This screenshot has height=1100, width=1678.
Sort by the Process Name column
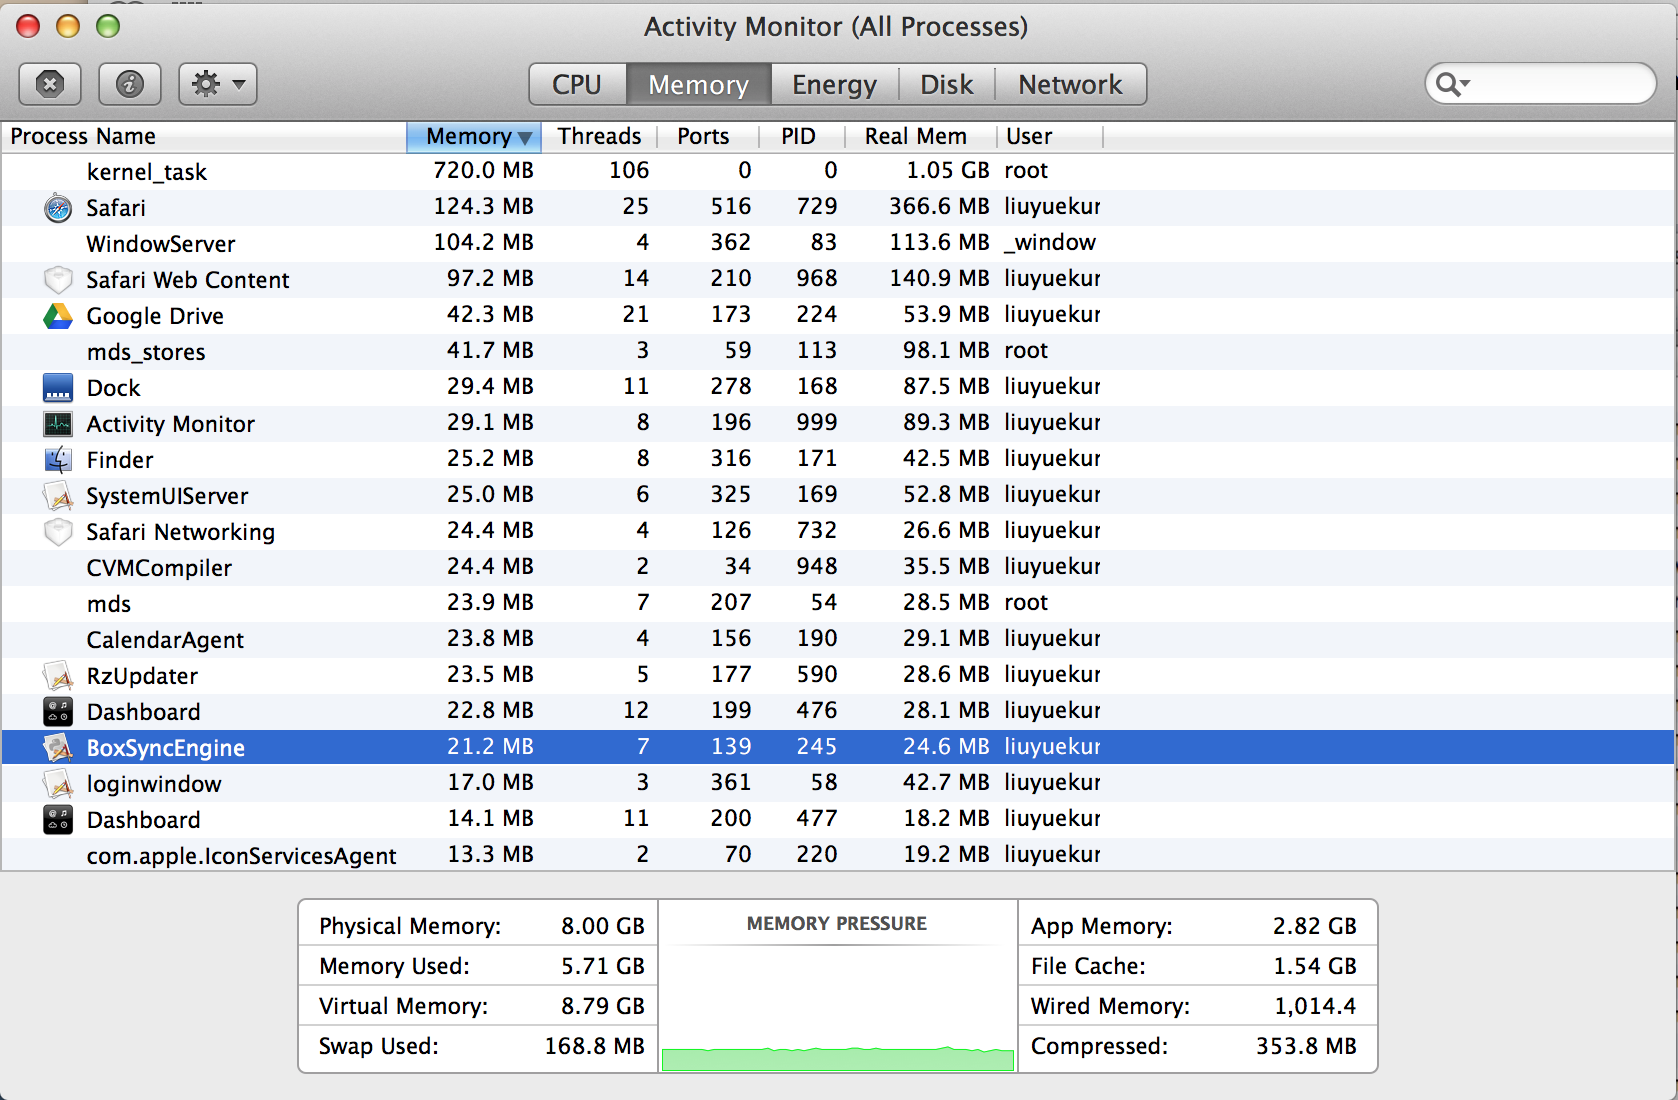coord(204,136)
